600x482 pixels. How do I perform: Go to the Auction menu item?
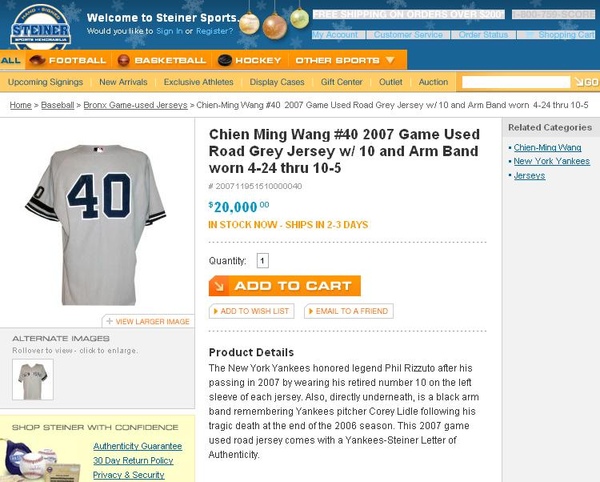433,82
